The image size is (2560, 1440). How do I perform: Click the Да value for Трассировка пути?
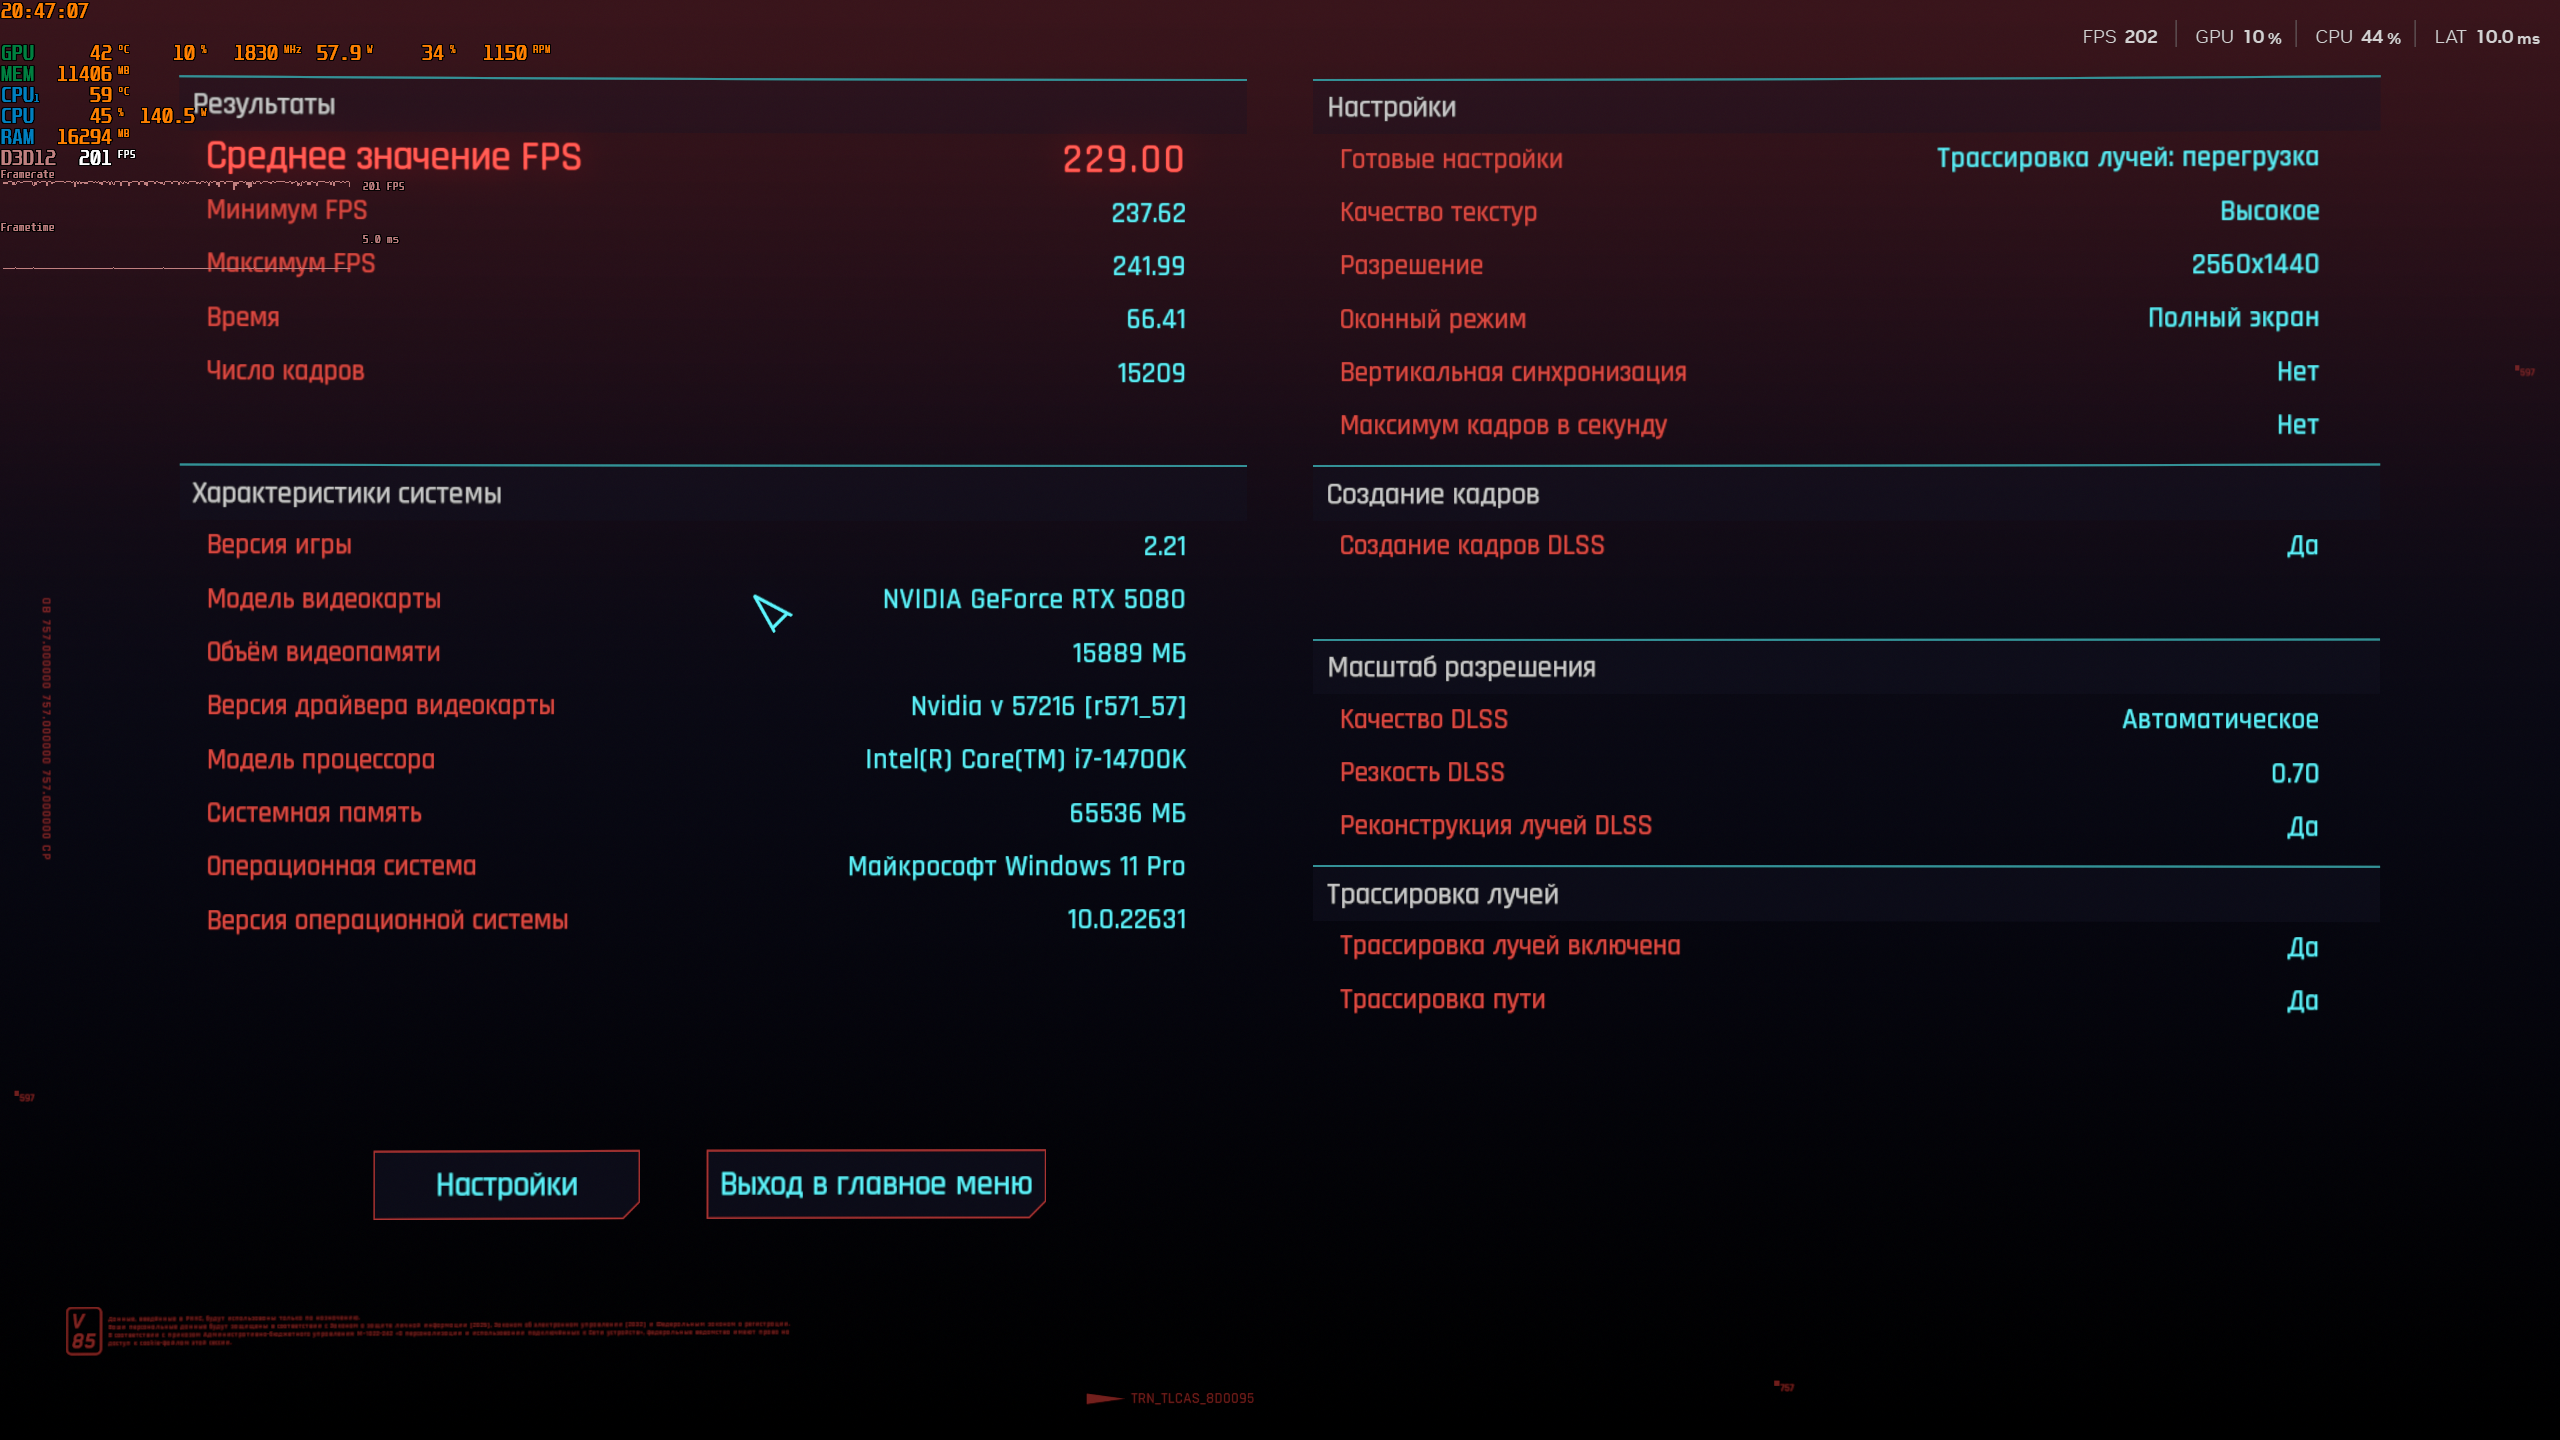[x=2302, y=1000]
